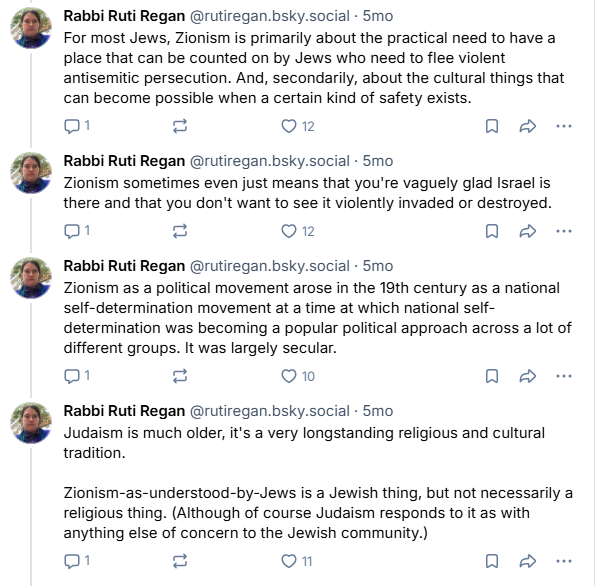Bookmark the first post in the thread
The width and height of the screenshot is (596, 586).
tap(492, 126)
